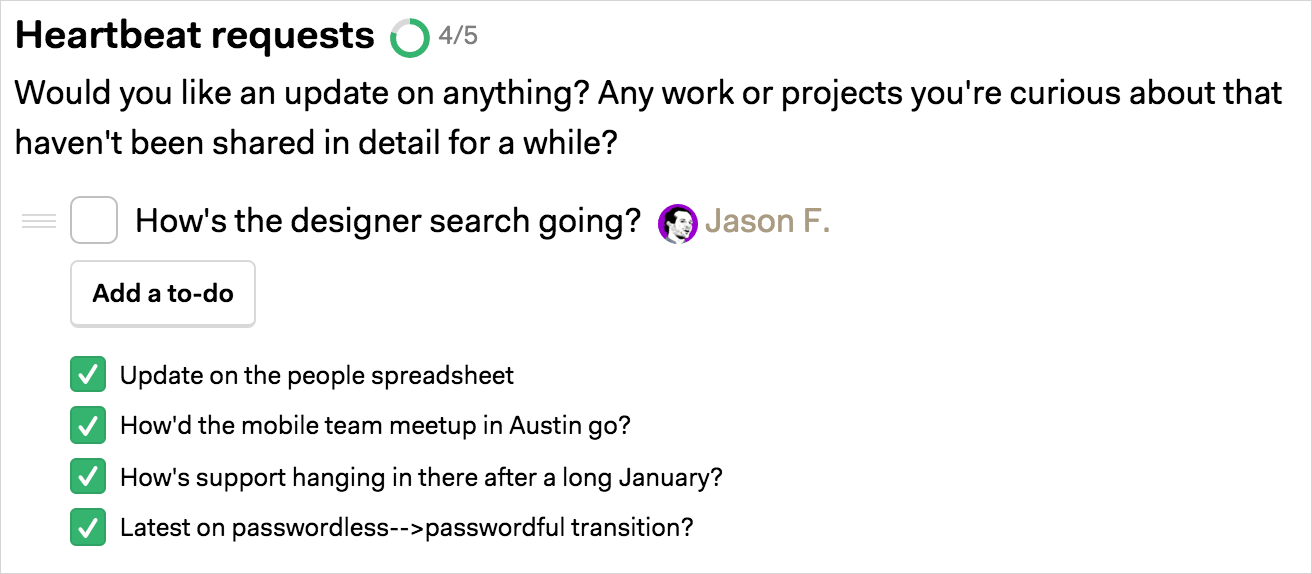Image resolution: width=1312 pixels, height=574 pixels.
Task: Click the Jason F. assignee name
Action: 768,221
